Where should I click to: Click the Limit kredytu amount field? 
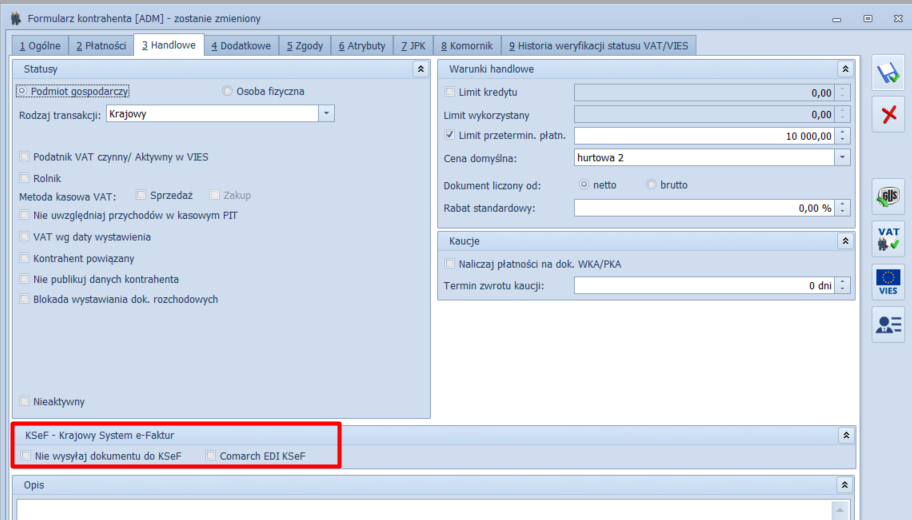click(704, 92)
